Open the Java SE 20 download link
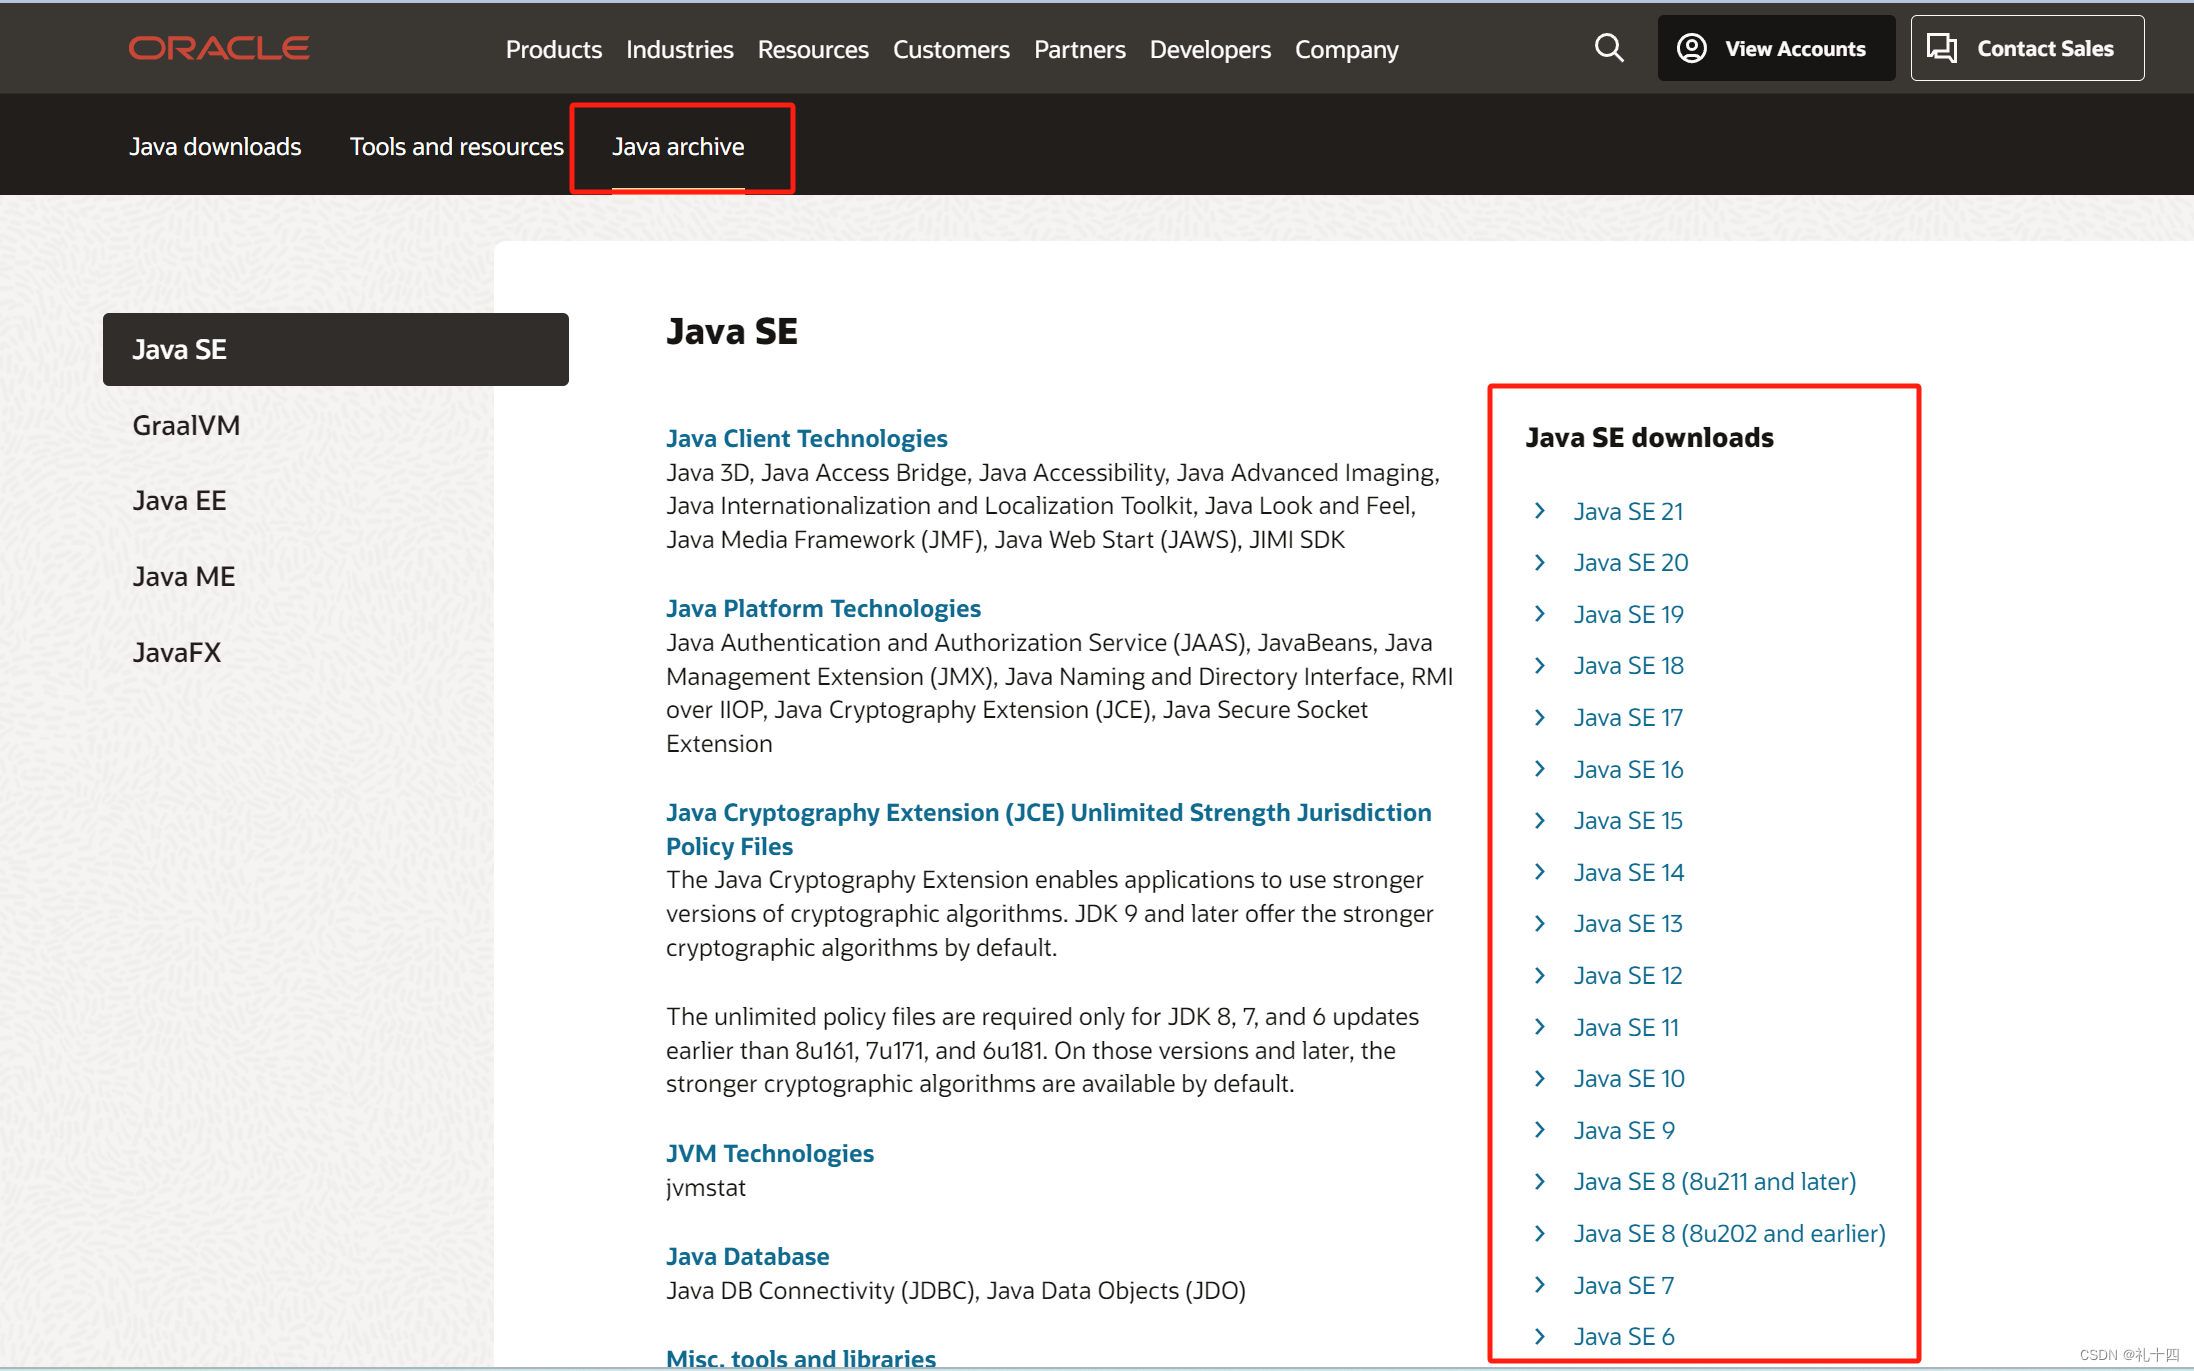This screenshot has width=2194, height=1371. click(x=1631, y=562)
